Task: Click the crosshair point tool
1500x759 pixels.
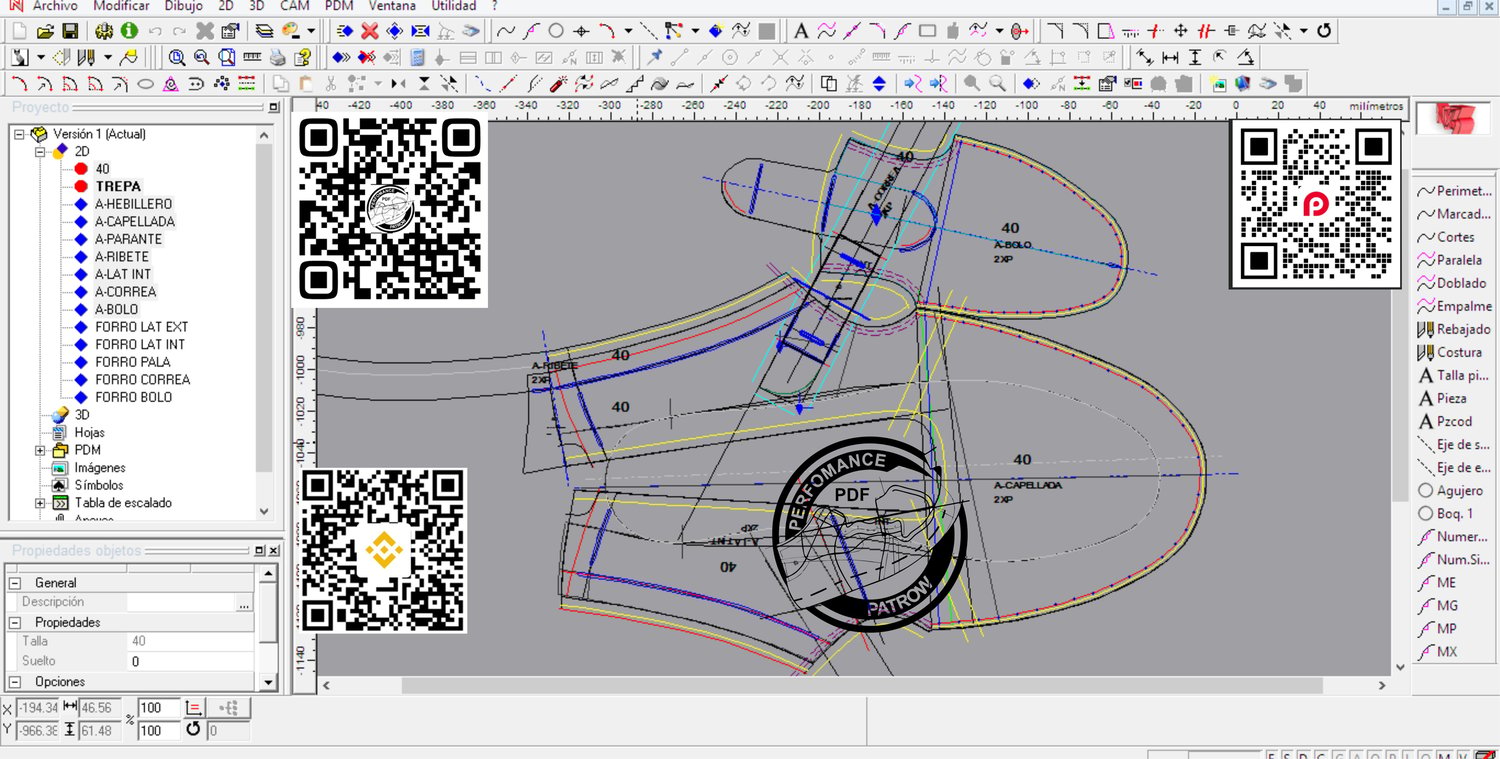Action: 581,31
